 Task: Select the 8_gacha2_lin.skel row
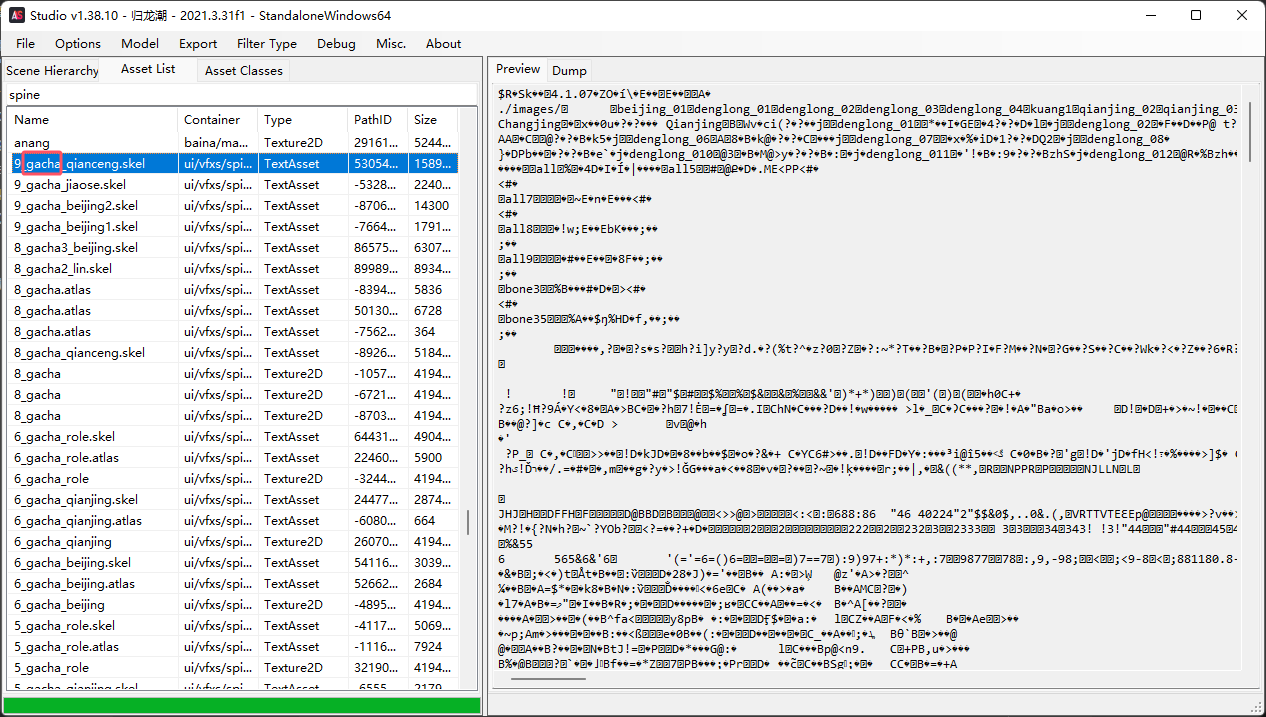point(234,268)
